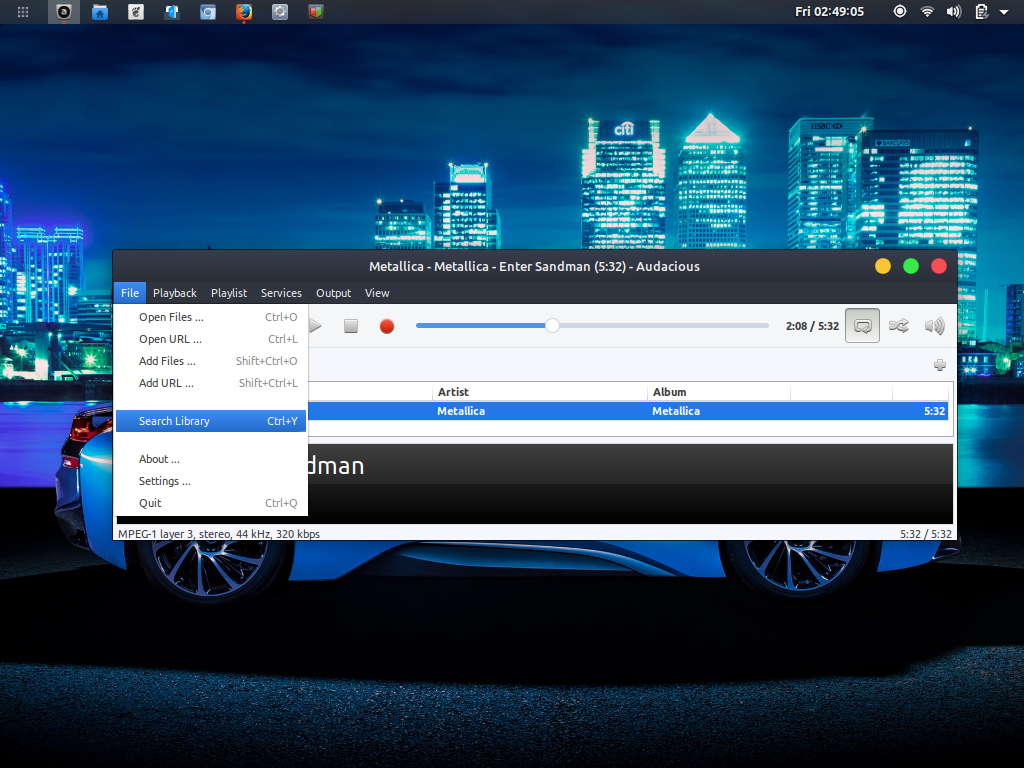Open the Output menu
The width and height of the screenshot is (1024, 768).
(333, 293)
